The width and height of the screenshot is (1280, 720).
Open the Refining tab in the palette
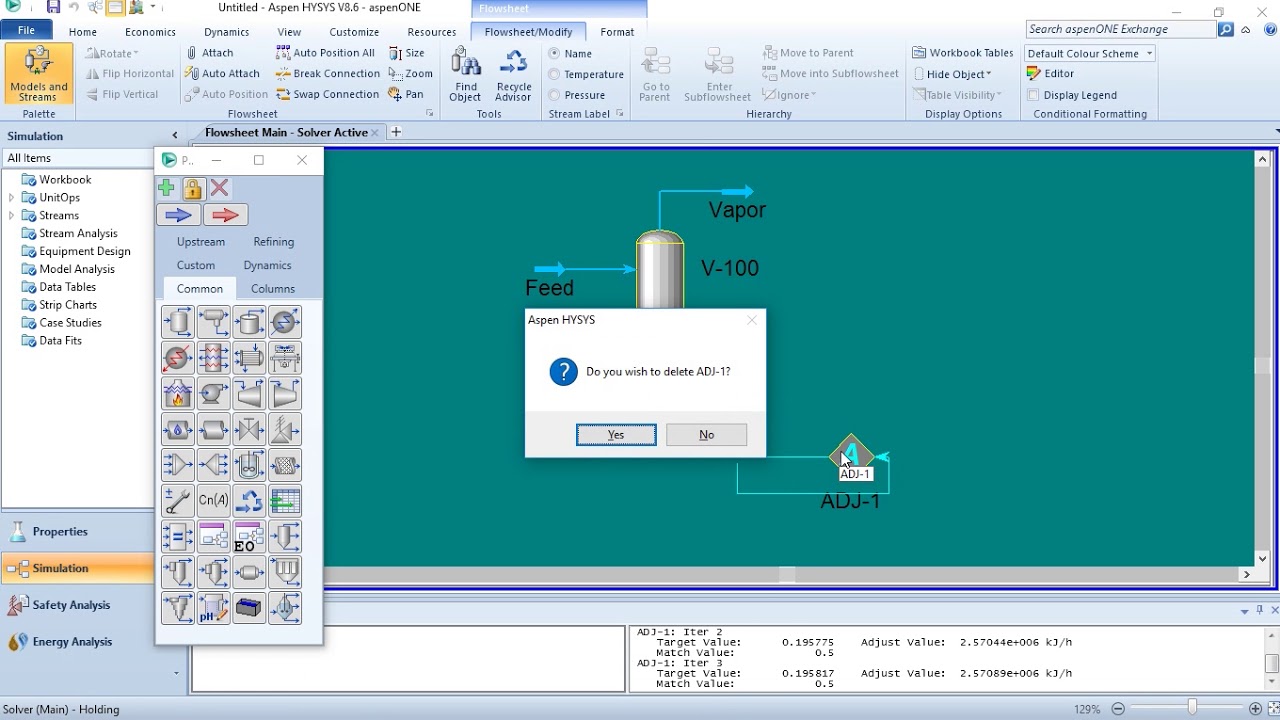(x=274, y=242)
